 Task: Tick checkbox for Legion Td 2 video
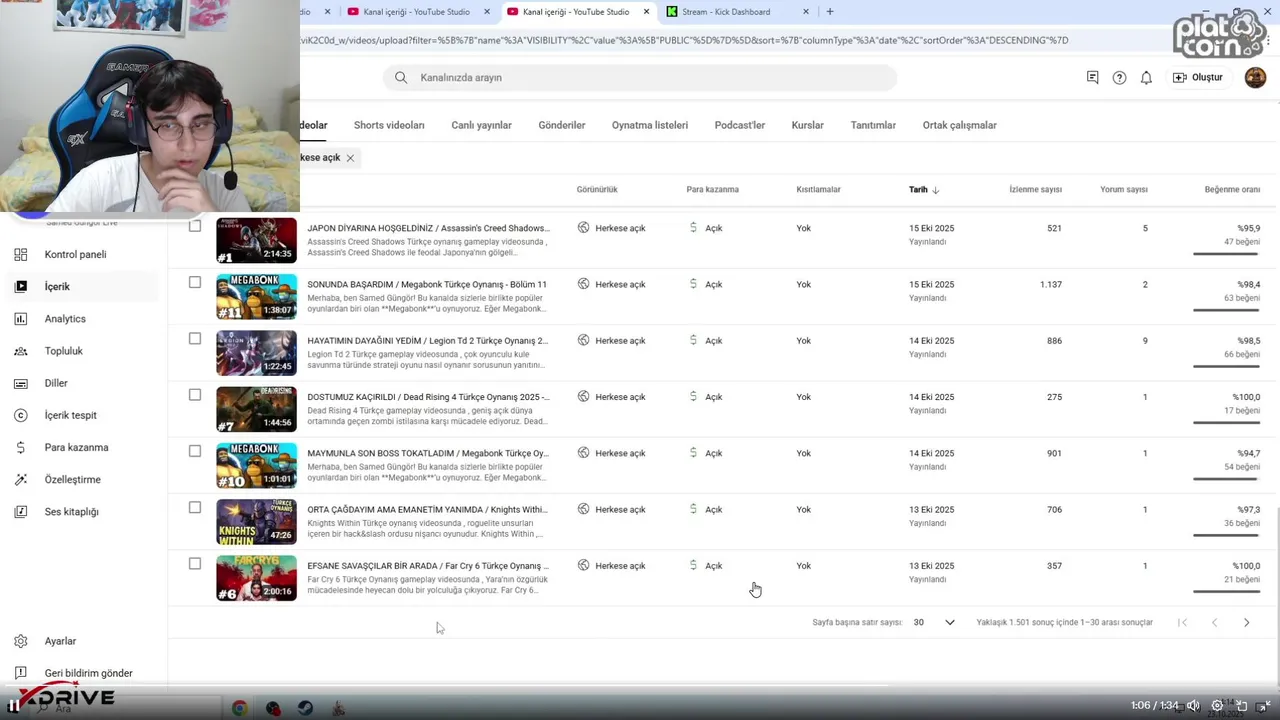[x=195, y=338]
